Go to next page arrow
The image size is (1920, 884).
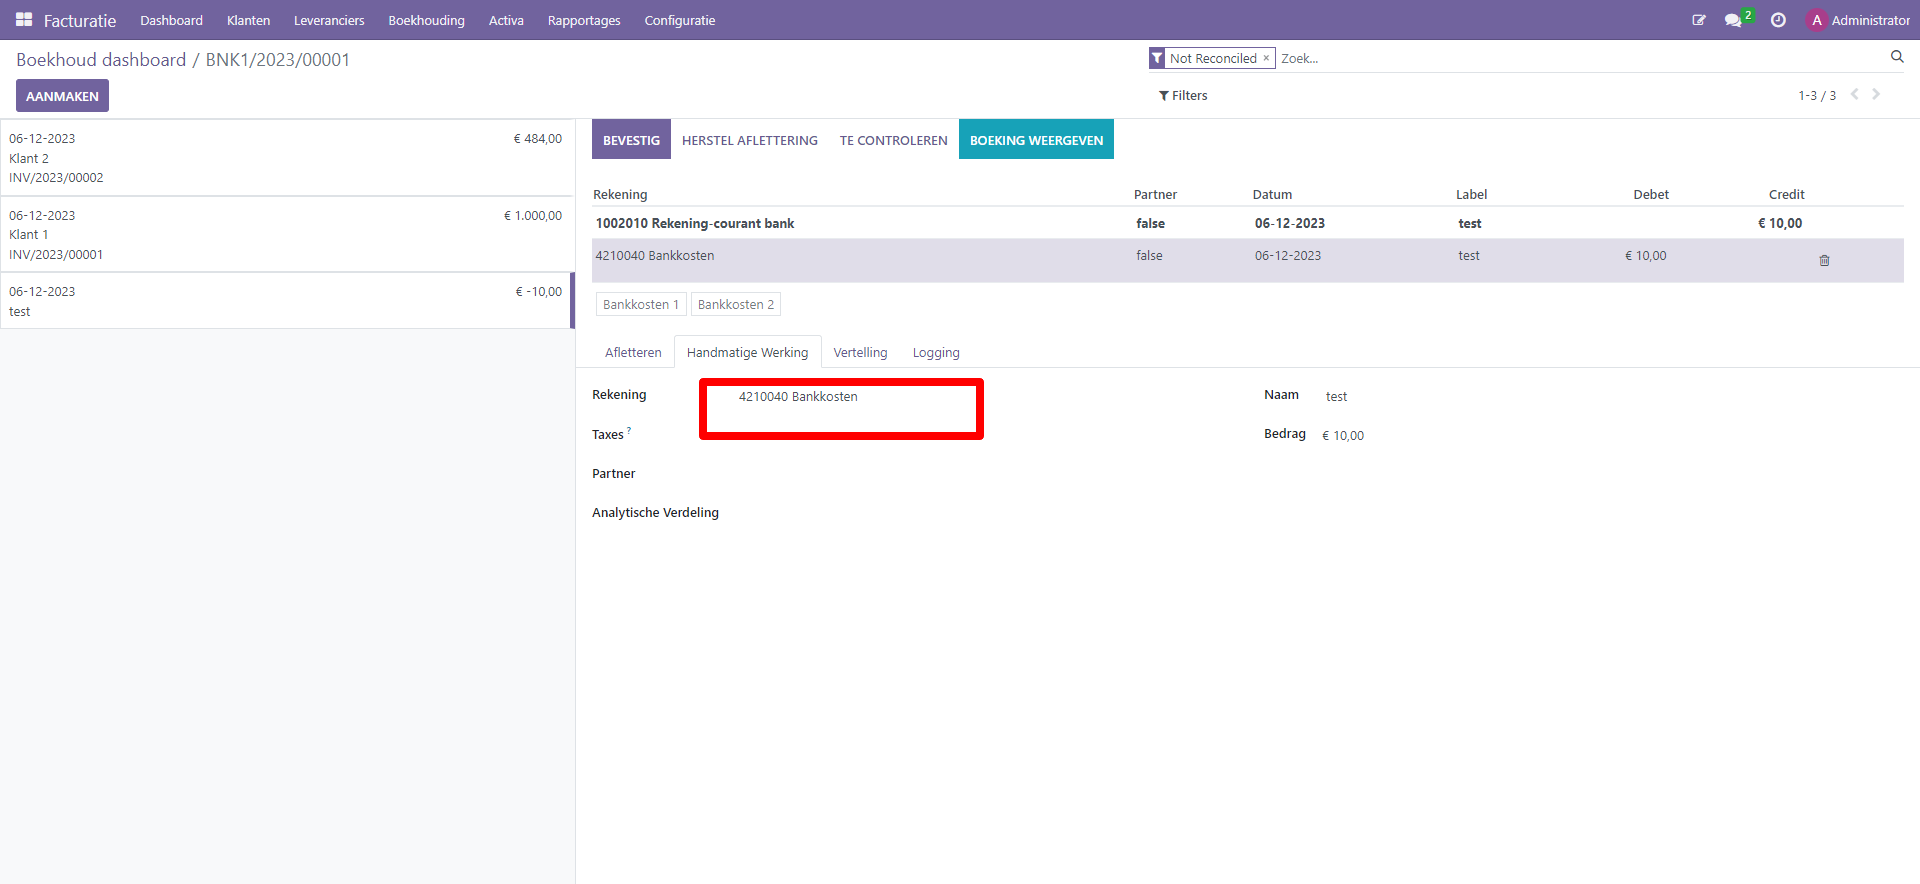pos(1876,94)
